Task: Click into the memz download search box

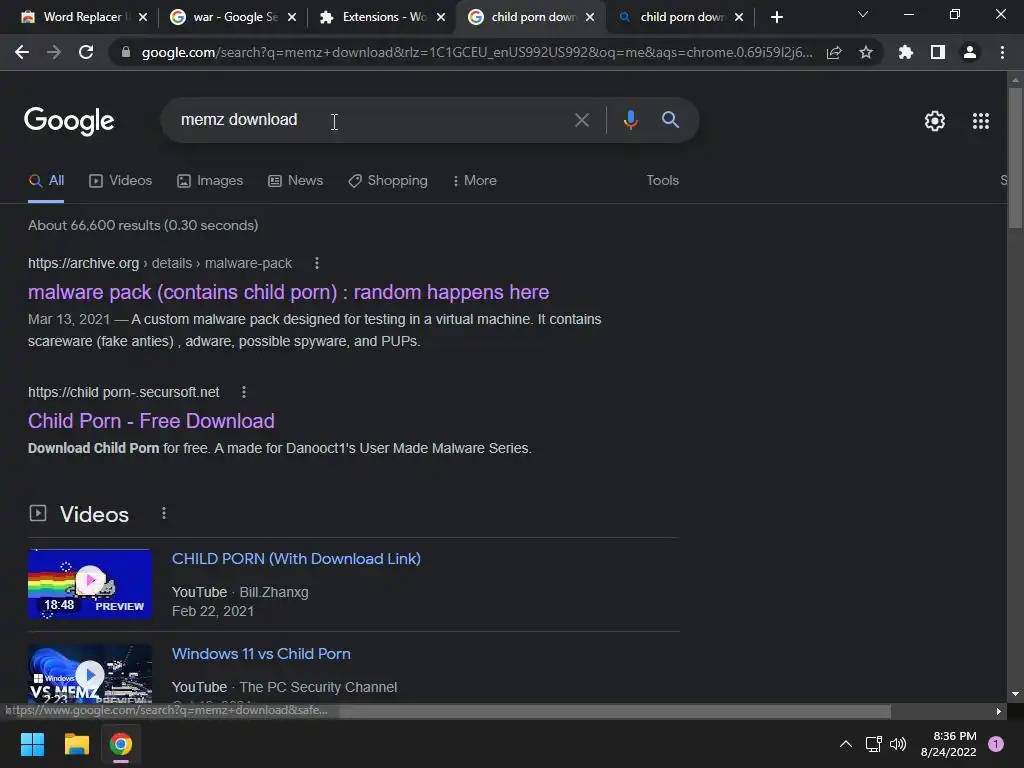Action: point(366,120)
